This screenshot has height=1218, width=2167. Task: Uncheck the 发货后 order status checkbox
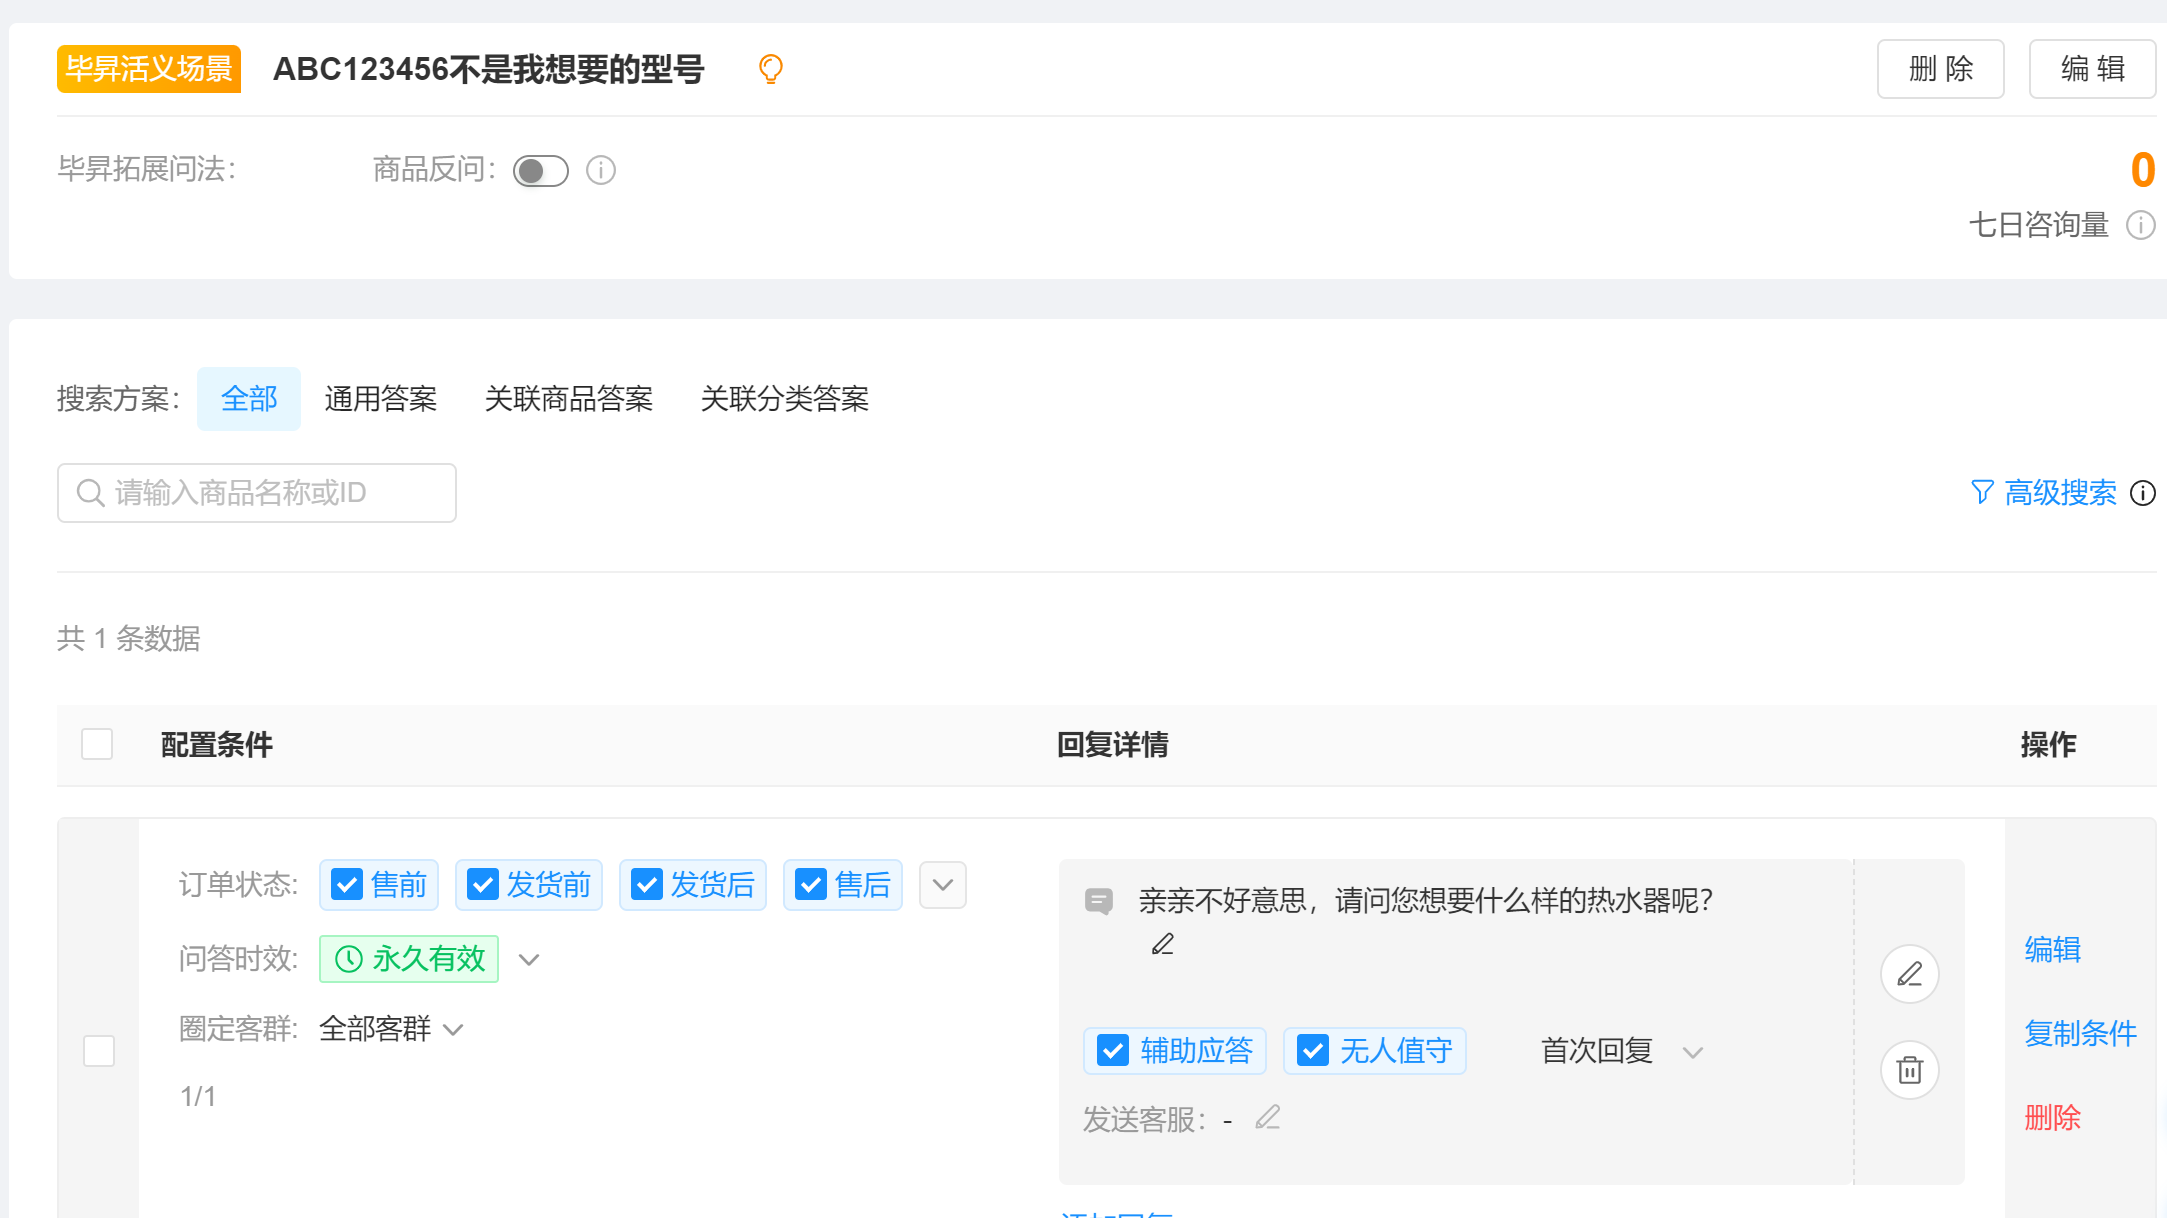646,885
